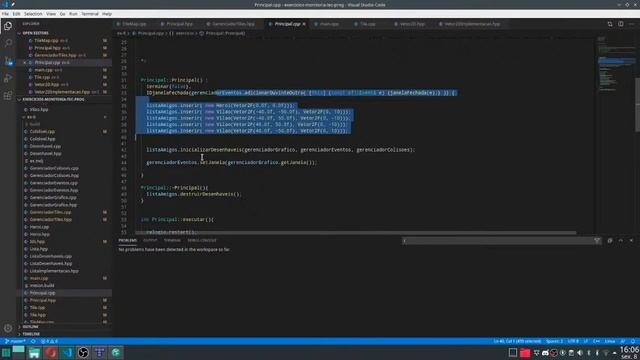Open the Terminal menu
This screenshot has height=360, width=640.
click(x=90, y=14)
